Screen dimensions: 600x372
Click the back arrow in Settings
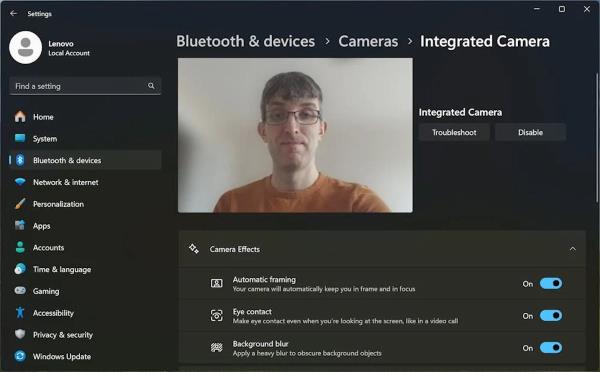14,13
